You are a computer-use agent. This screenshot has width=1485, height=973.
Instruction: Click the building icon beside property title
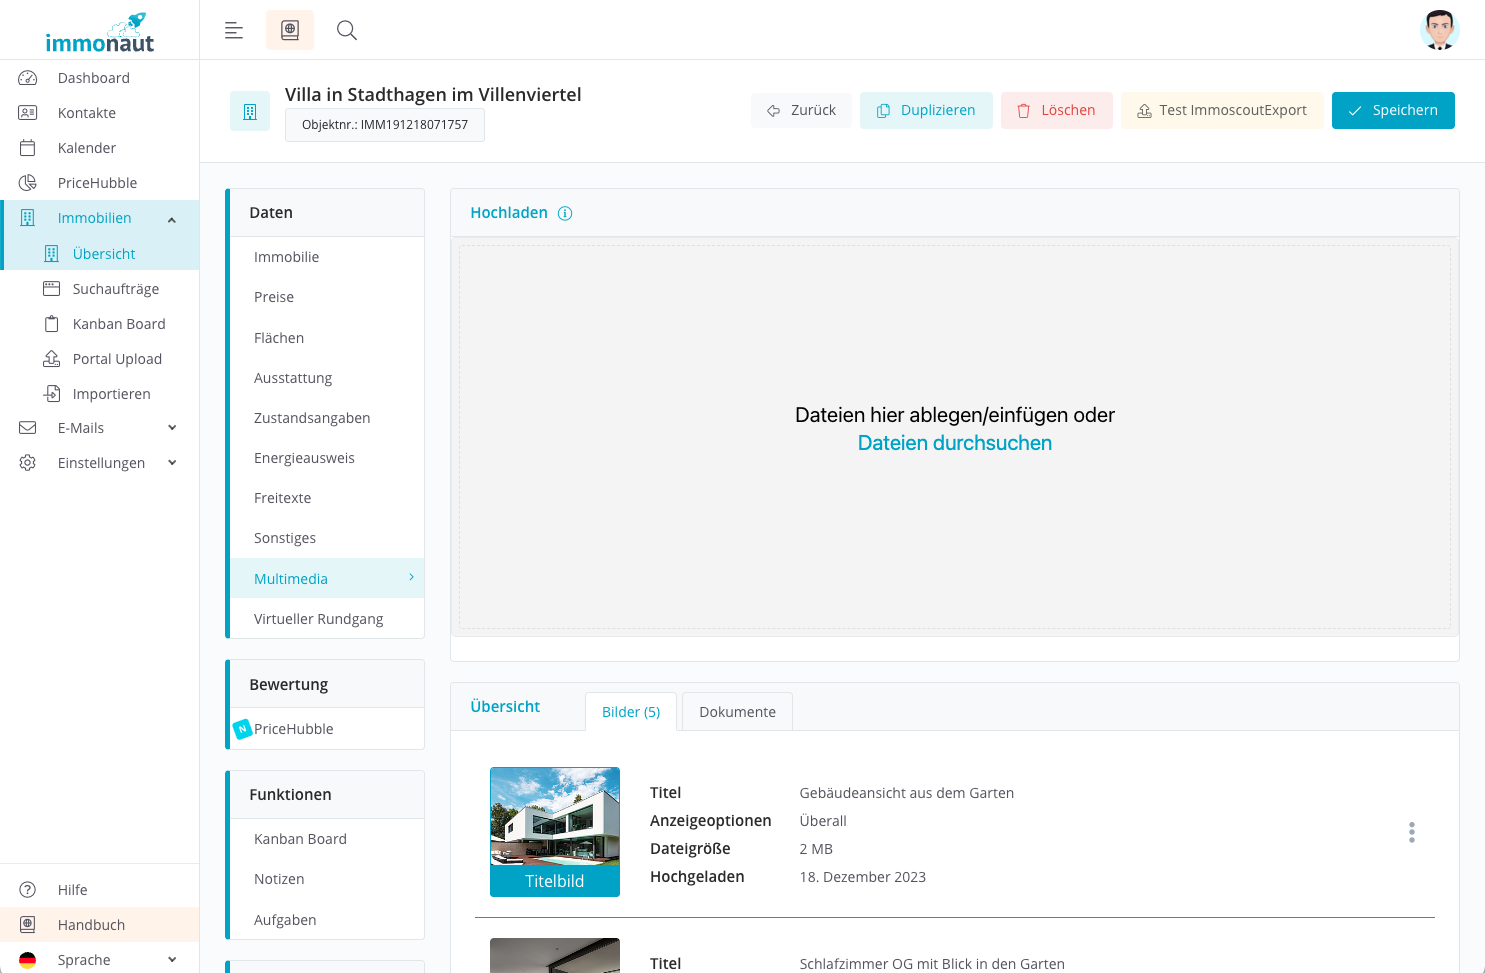click(x=250, y=112)
